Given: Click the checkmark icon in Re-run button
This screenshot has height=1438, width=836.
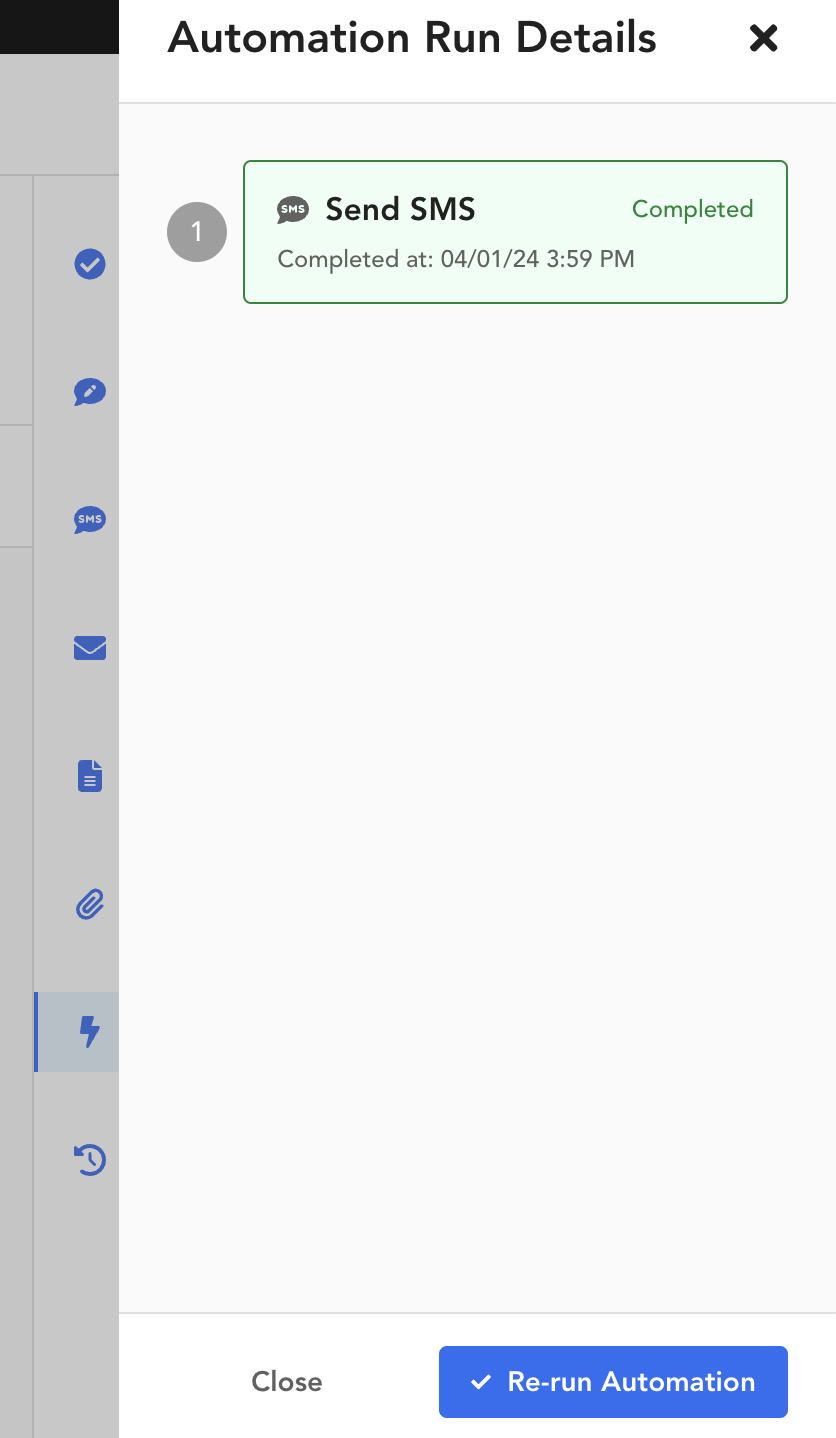Looking at the screenshot, I should [481, 1382].
